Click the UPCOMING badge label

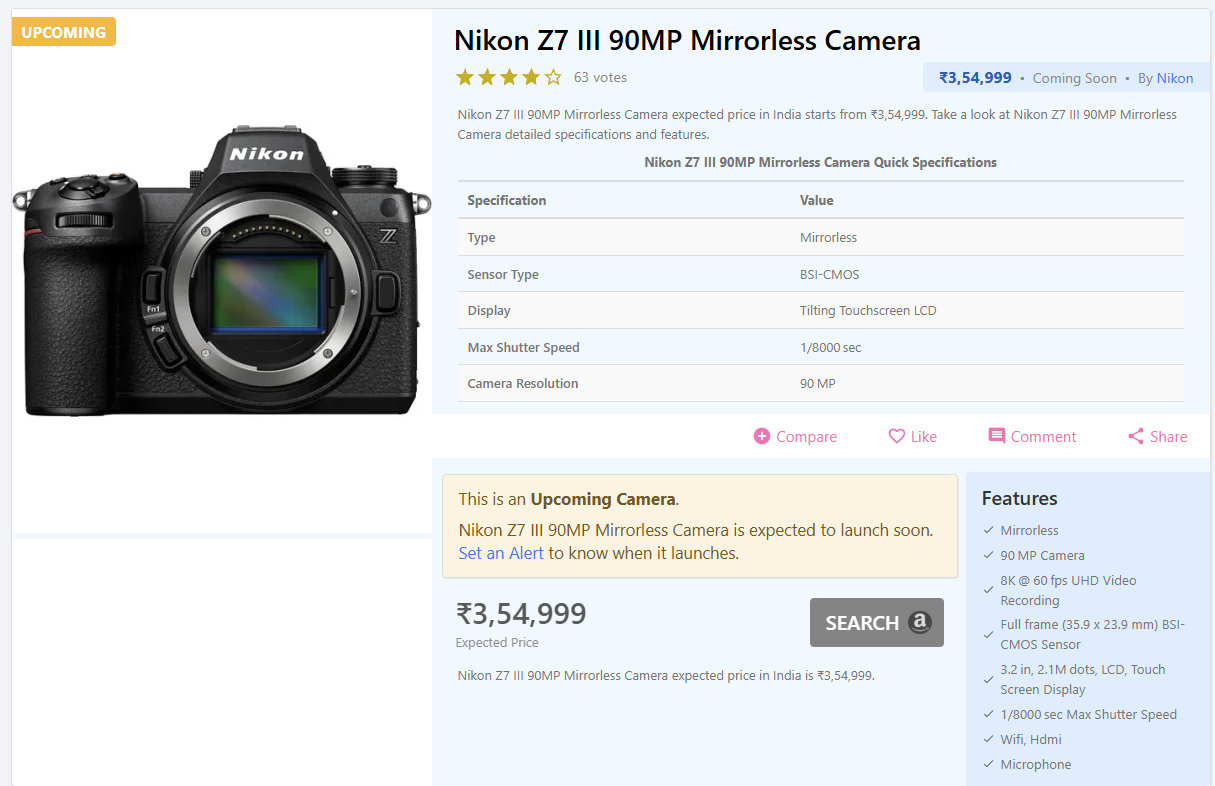click(x=64, y=32)
